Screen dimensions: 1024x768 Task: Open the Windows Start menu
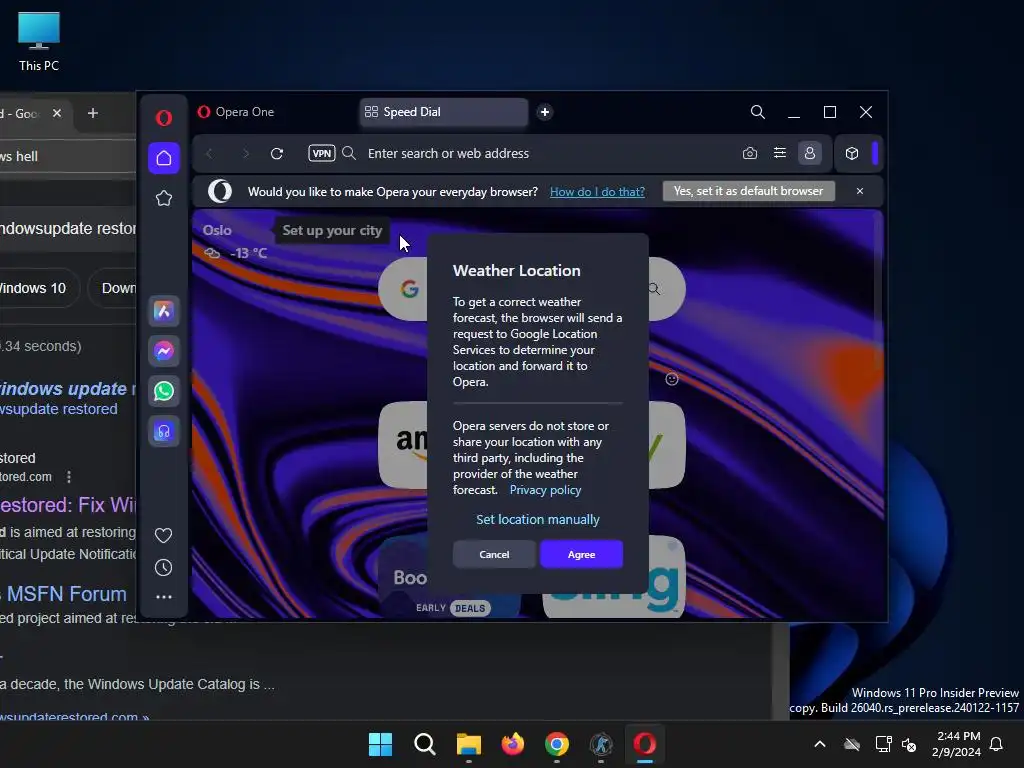380,744
